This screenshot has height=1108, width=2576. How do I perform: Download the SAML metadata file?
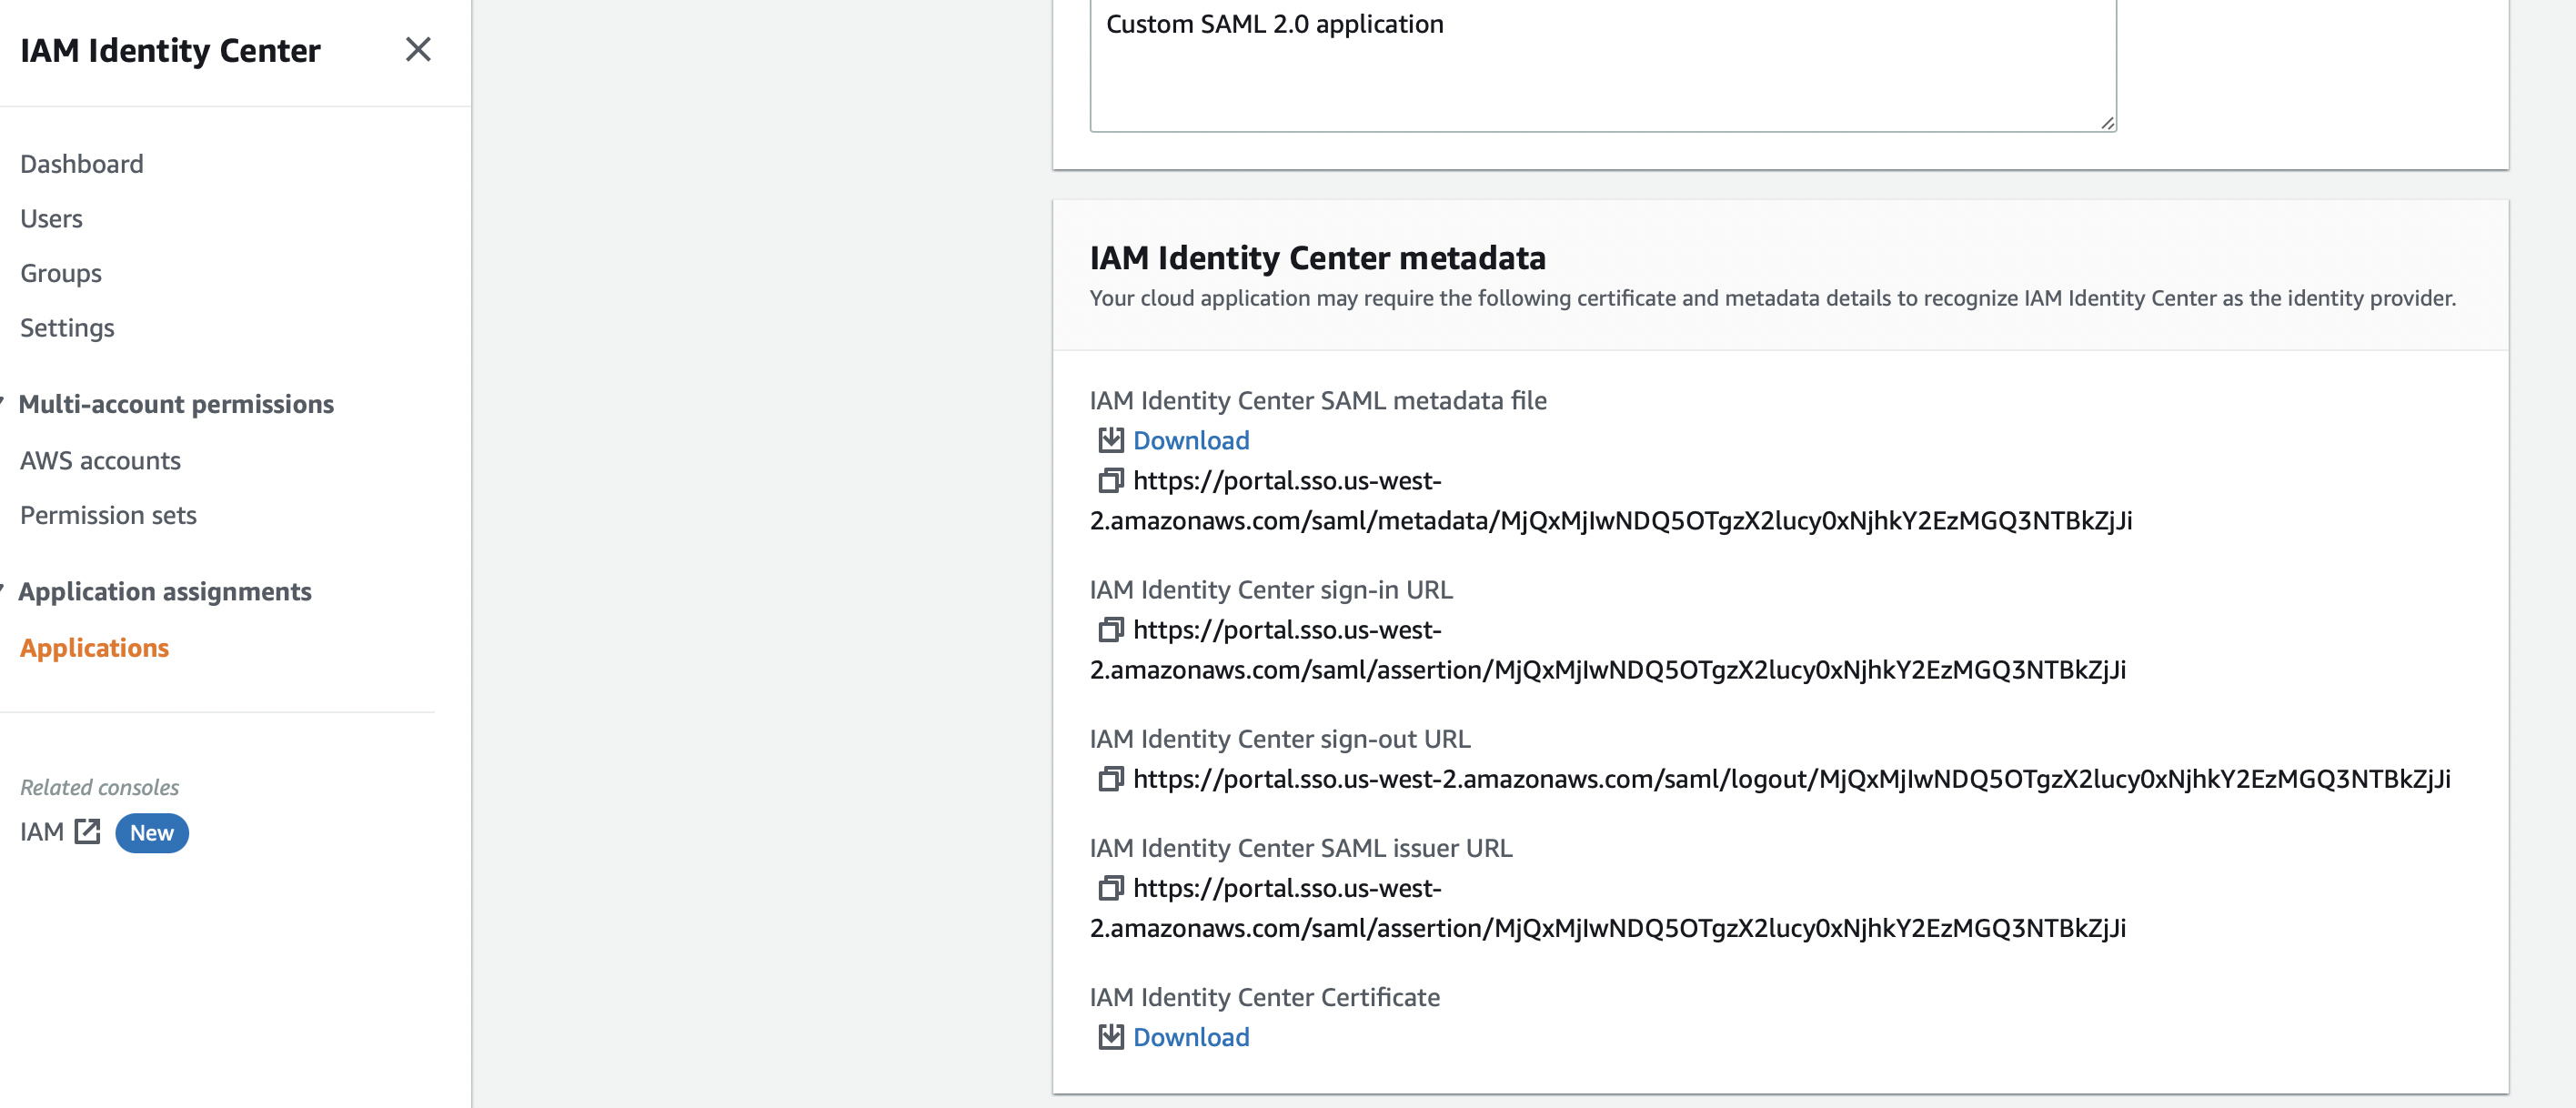pyautogui.click(x=1190, y=440)
